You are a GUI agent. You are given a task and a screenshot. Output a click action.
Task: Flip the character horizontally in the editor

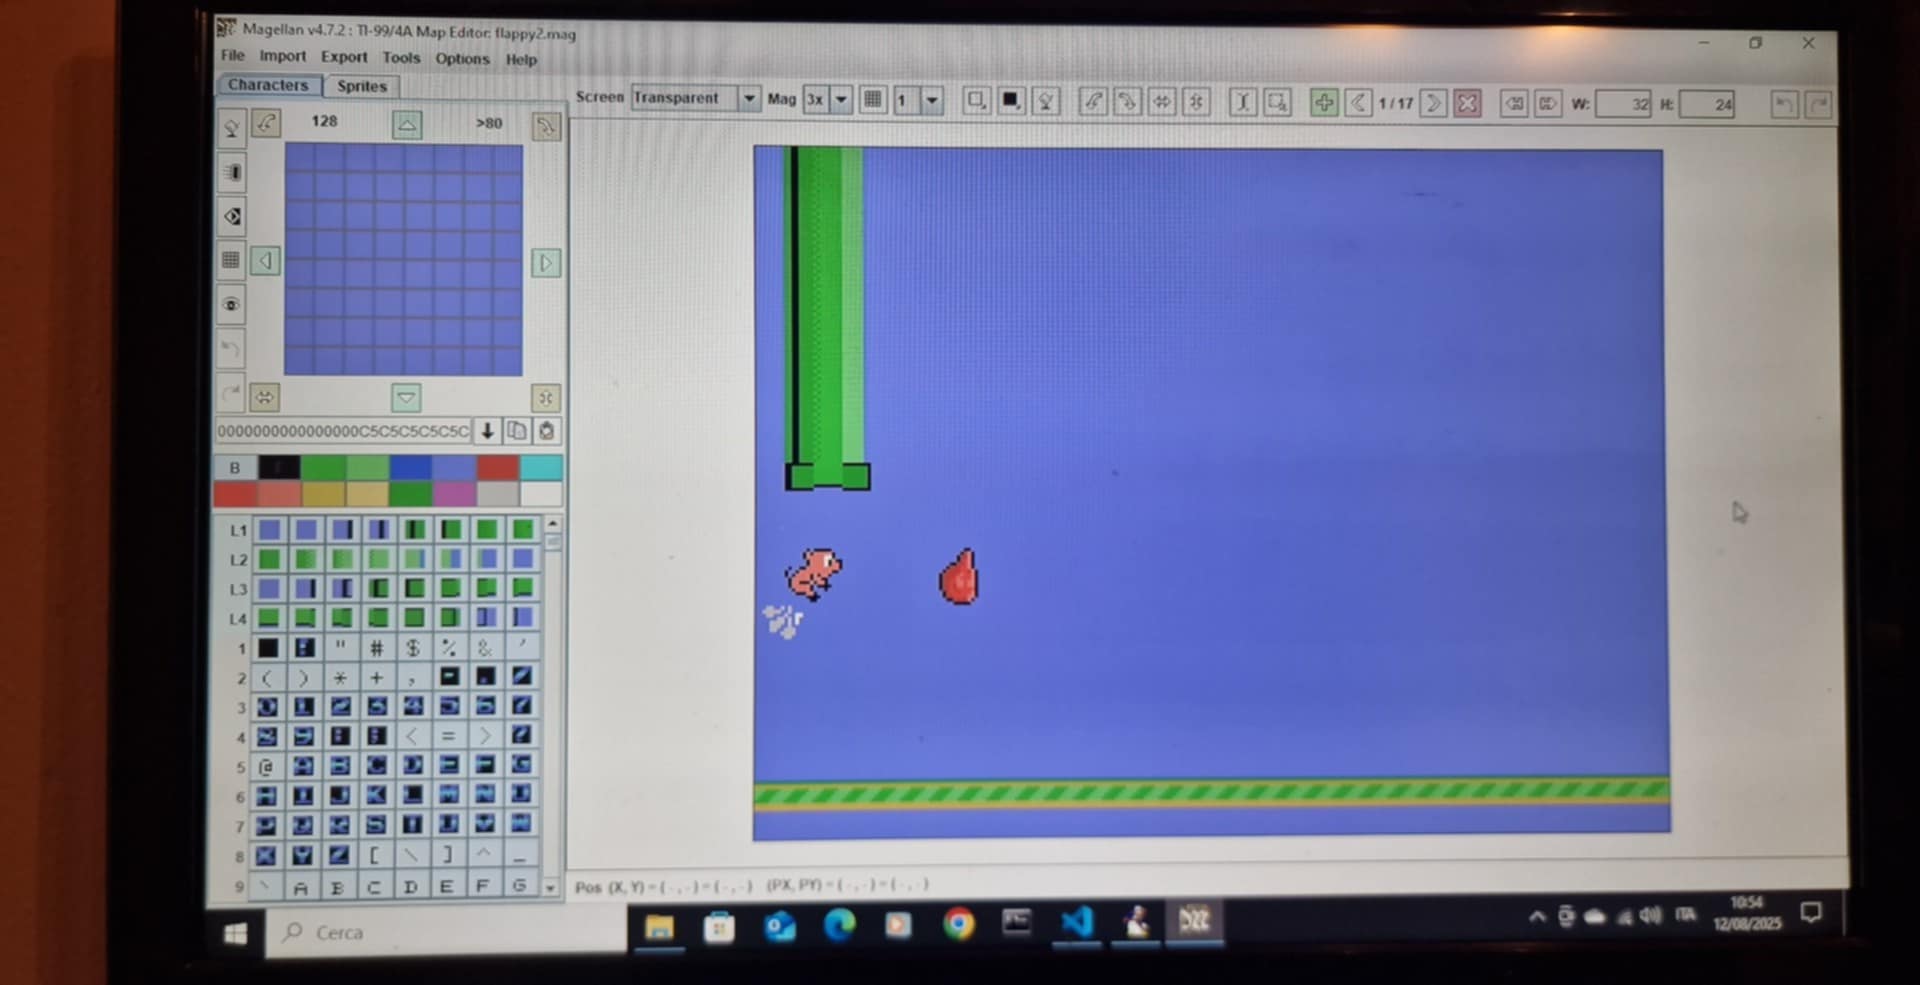(264, 397)
